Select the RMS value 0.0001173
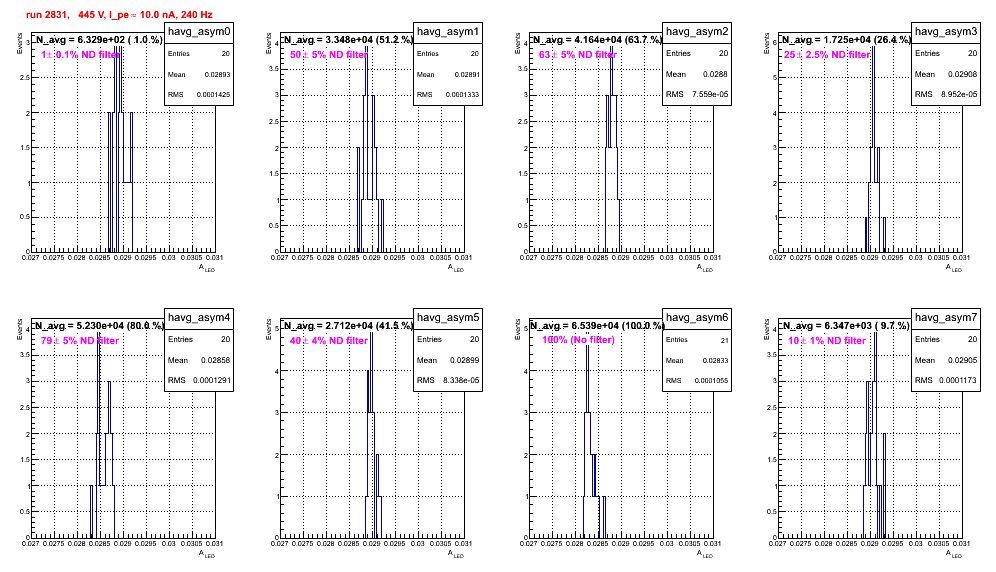 coord(959,381)
